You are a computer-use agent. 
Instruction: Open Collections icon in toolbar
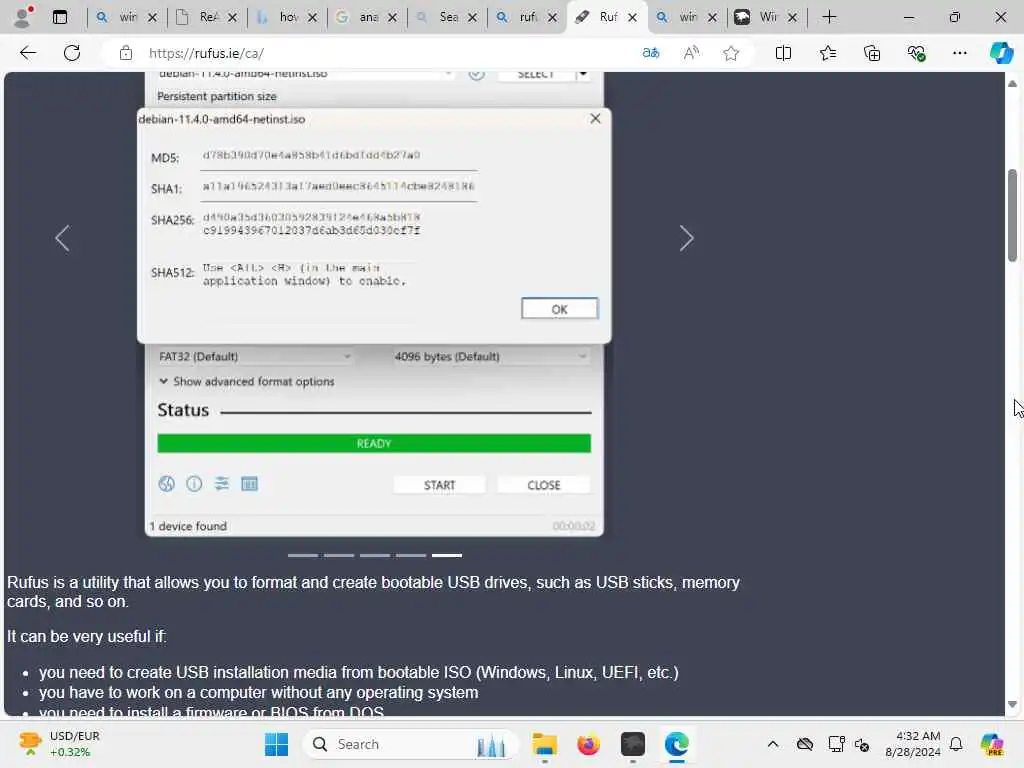[x=872, y=53]
